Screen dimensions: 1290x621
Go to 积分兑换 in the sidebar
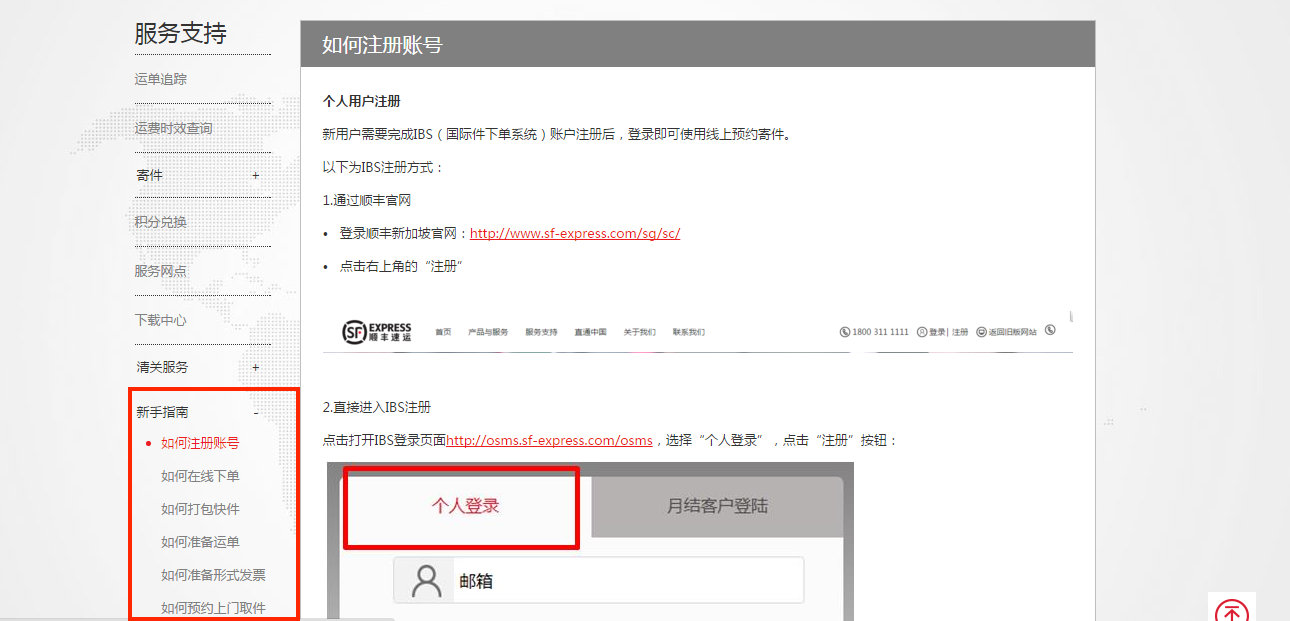(x=161, y=222)
